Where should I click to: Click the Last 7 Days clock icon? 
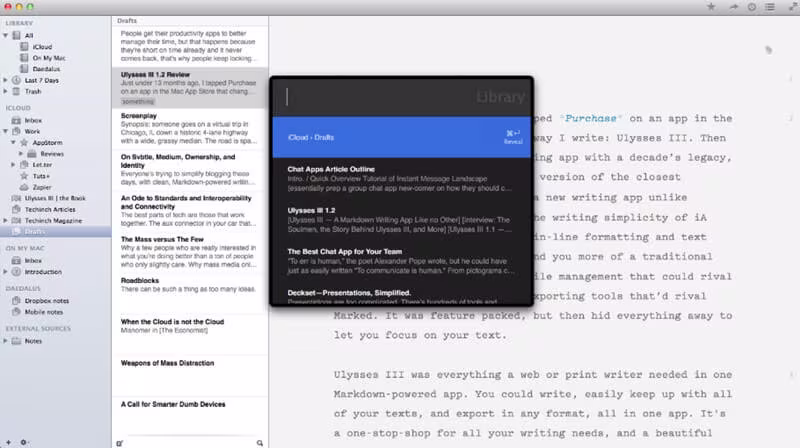point(16,80)
